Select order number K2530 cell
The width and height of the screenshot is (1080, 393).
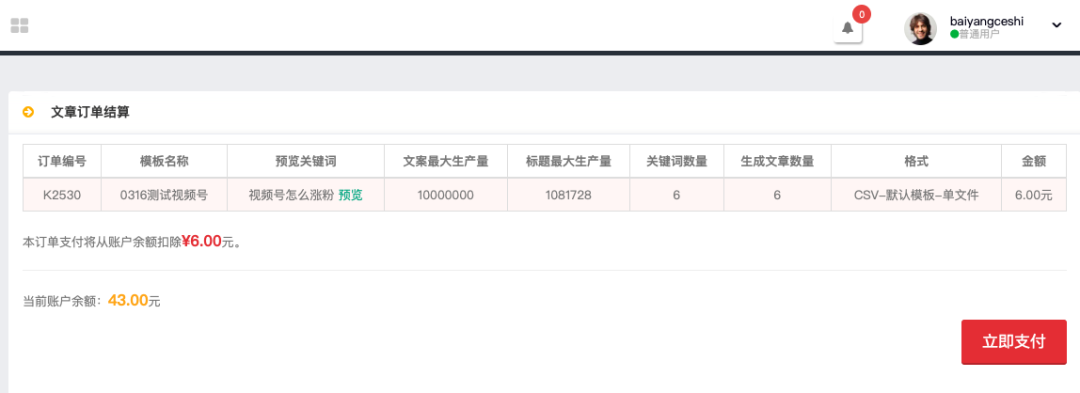tap(62, 195)
